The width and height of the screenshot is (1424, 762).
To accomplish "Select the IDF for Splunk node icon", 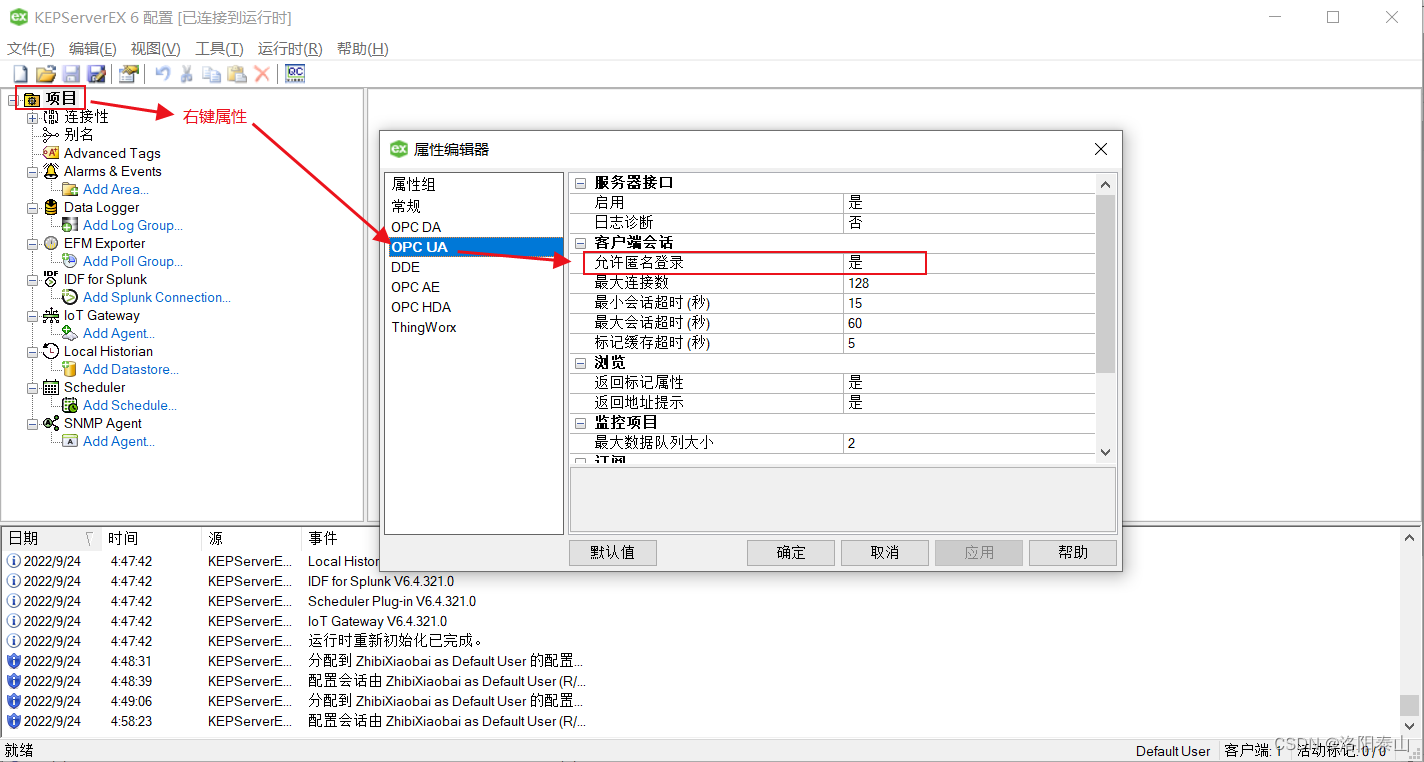I will (x=51, y=279).
